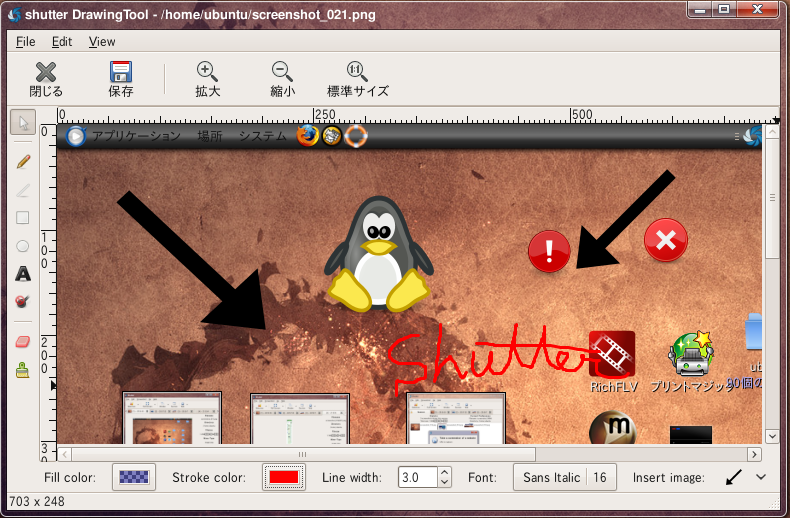Pick the rectangle drawing tool
Image resolution: width=790 pixels, height=518 pixels.
point(23,218)
